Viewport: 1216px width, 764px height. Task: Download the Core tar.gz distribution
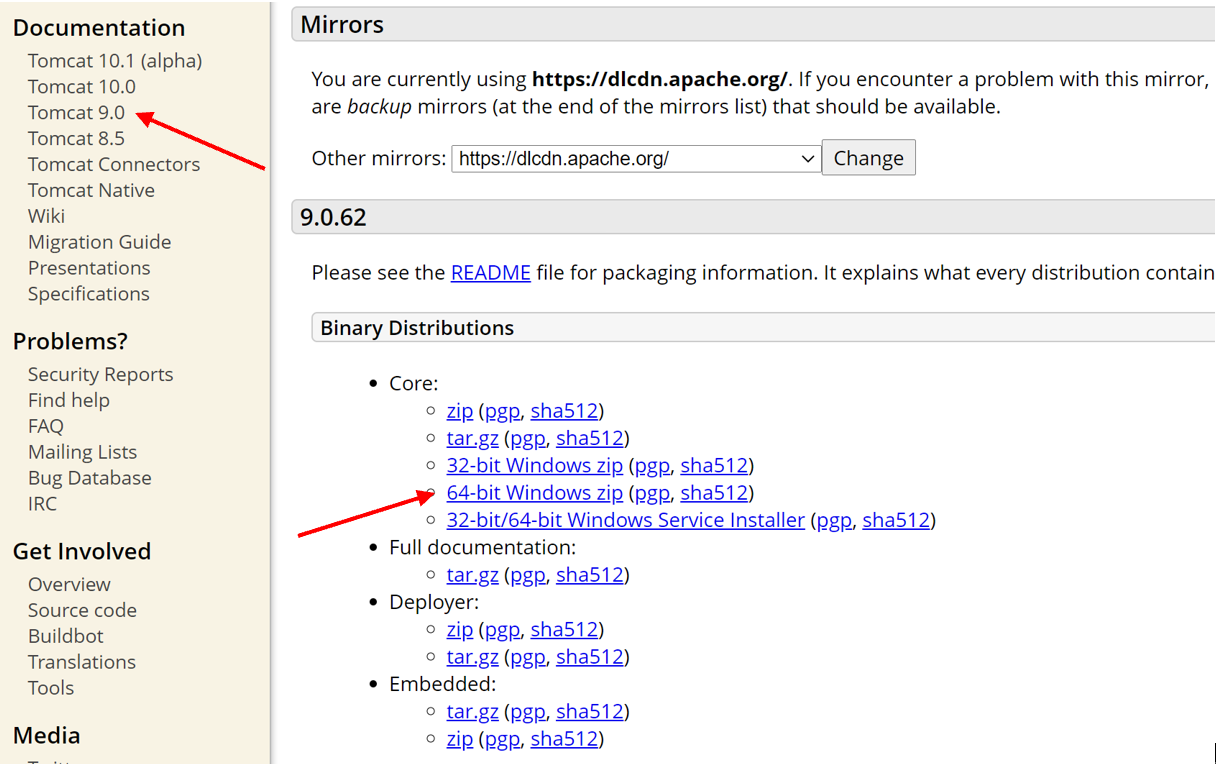473,438
